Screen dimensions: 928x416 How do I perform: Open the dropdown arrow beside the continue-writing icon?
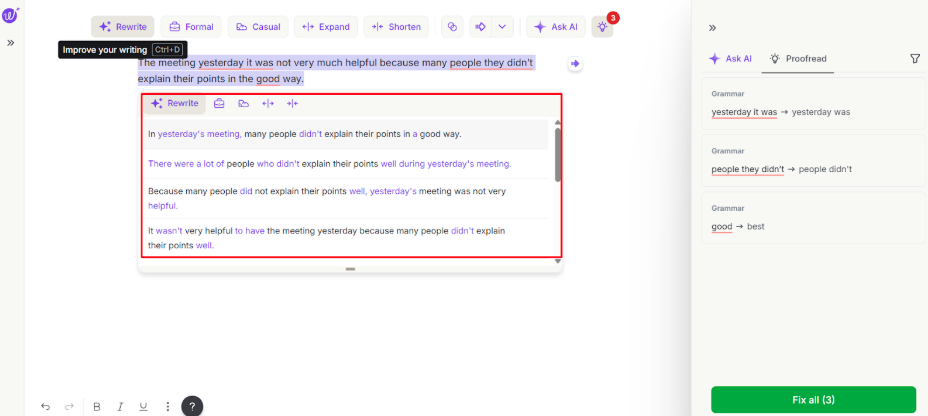click(x=502, y=27)
